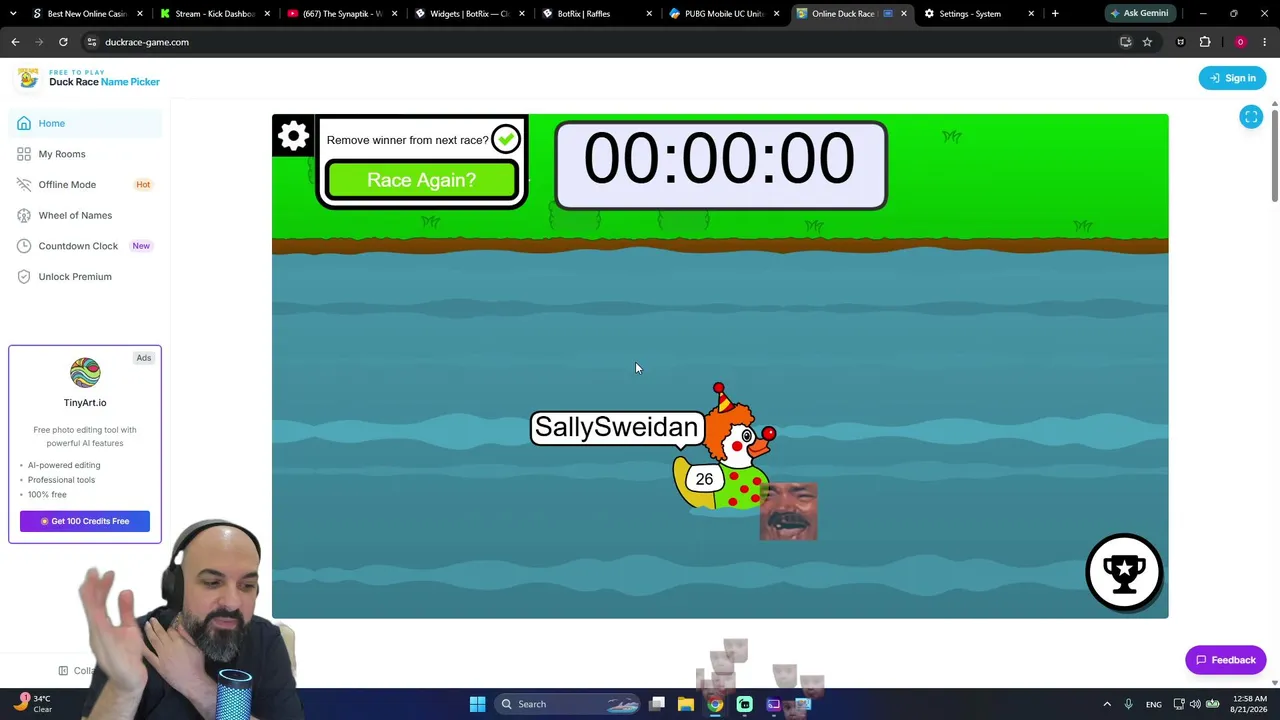Screen dimensions: 1280x720
Task: Click the Offline Mode icon
Action: [x=24, y=184]
